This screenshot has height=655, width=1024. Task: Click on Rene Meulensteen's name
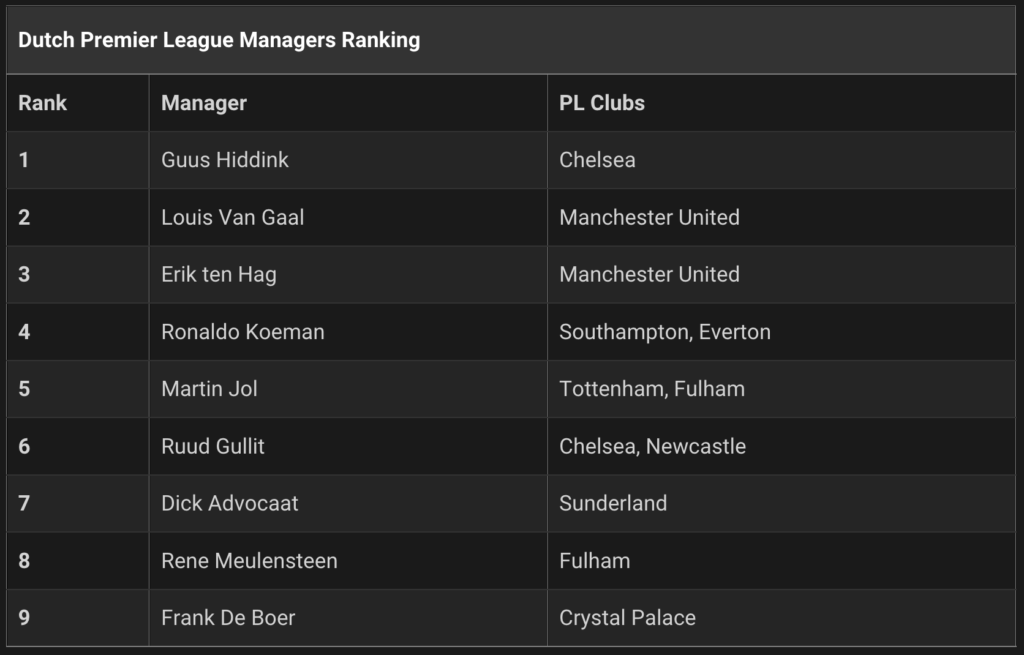coord(249,561)
